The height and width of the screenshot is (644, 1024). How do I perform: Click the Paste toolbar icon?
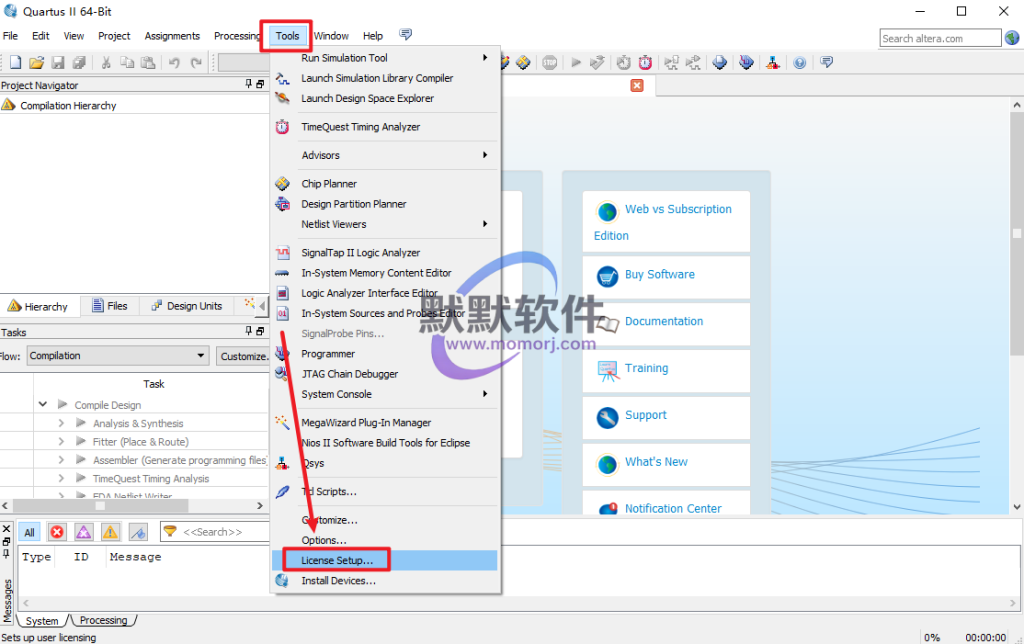(x=148, y=63)
